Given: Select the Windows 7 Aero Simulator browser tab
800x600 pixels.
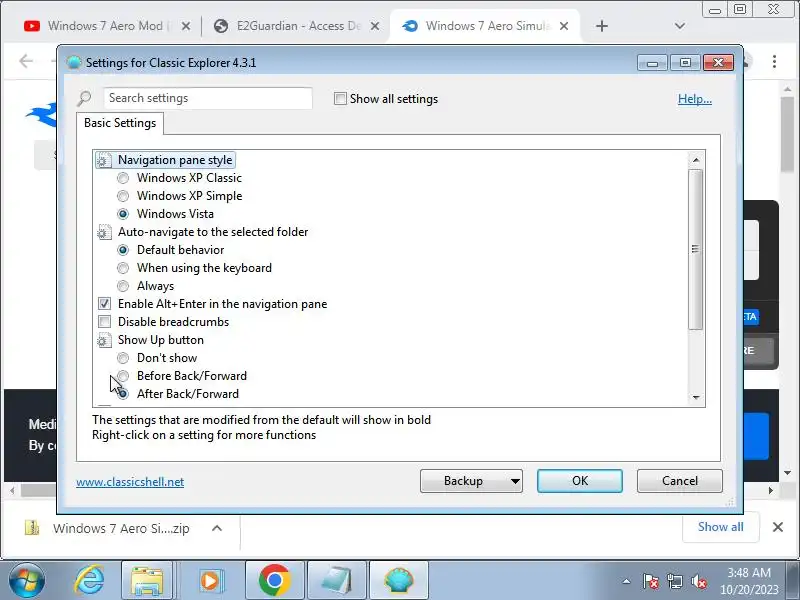Looking at the screenshot, I should pyautogui.click(x=487, y=26).
